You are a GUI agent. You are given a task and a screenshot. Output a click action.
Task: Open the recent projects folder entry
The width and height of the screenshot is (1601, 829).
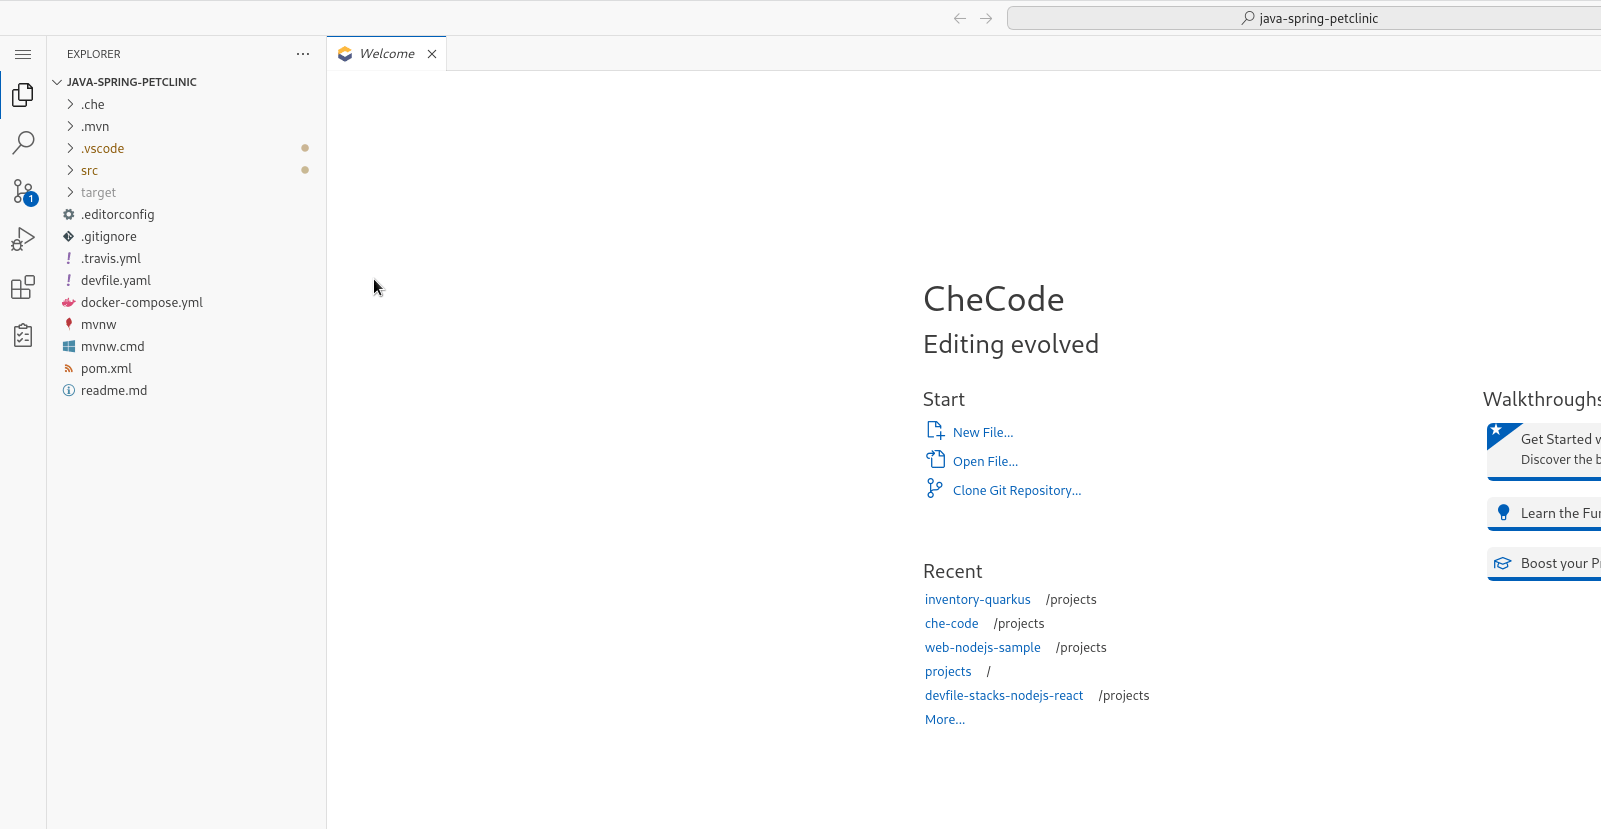(x=948, y=671)
